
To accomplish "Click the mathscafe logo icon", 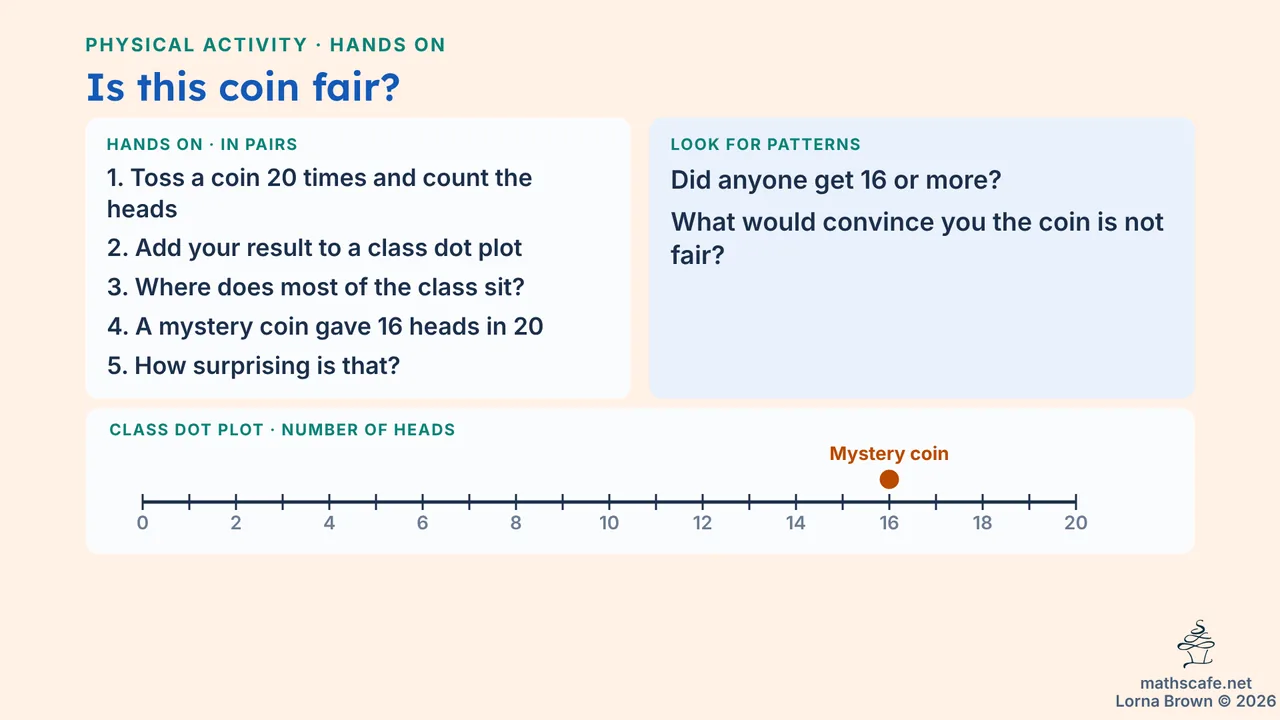I will point(1196,644).
